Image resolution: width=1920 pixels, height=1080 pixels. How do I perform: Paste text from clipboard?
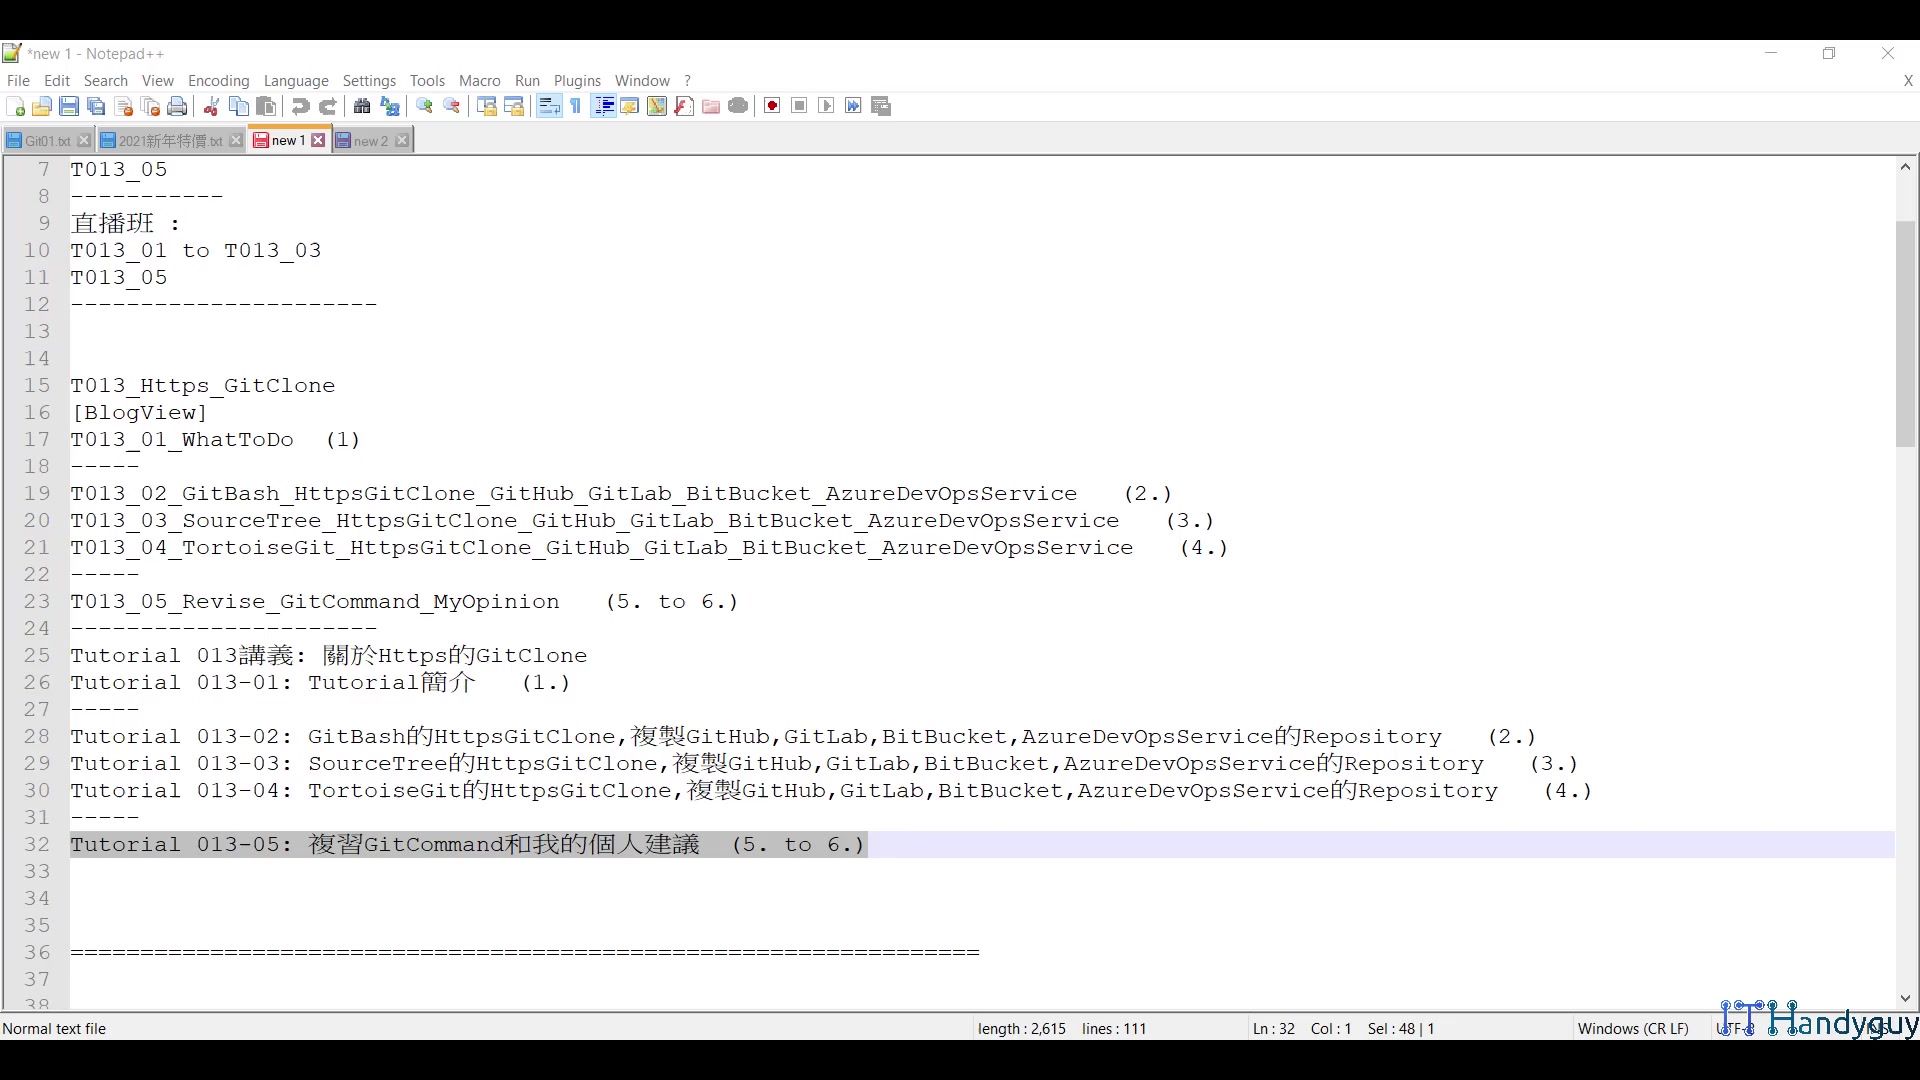click(x=266, y=106)
